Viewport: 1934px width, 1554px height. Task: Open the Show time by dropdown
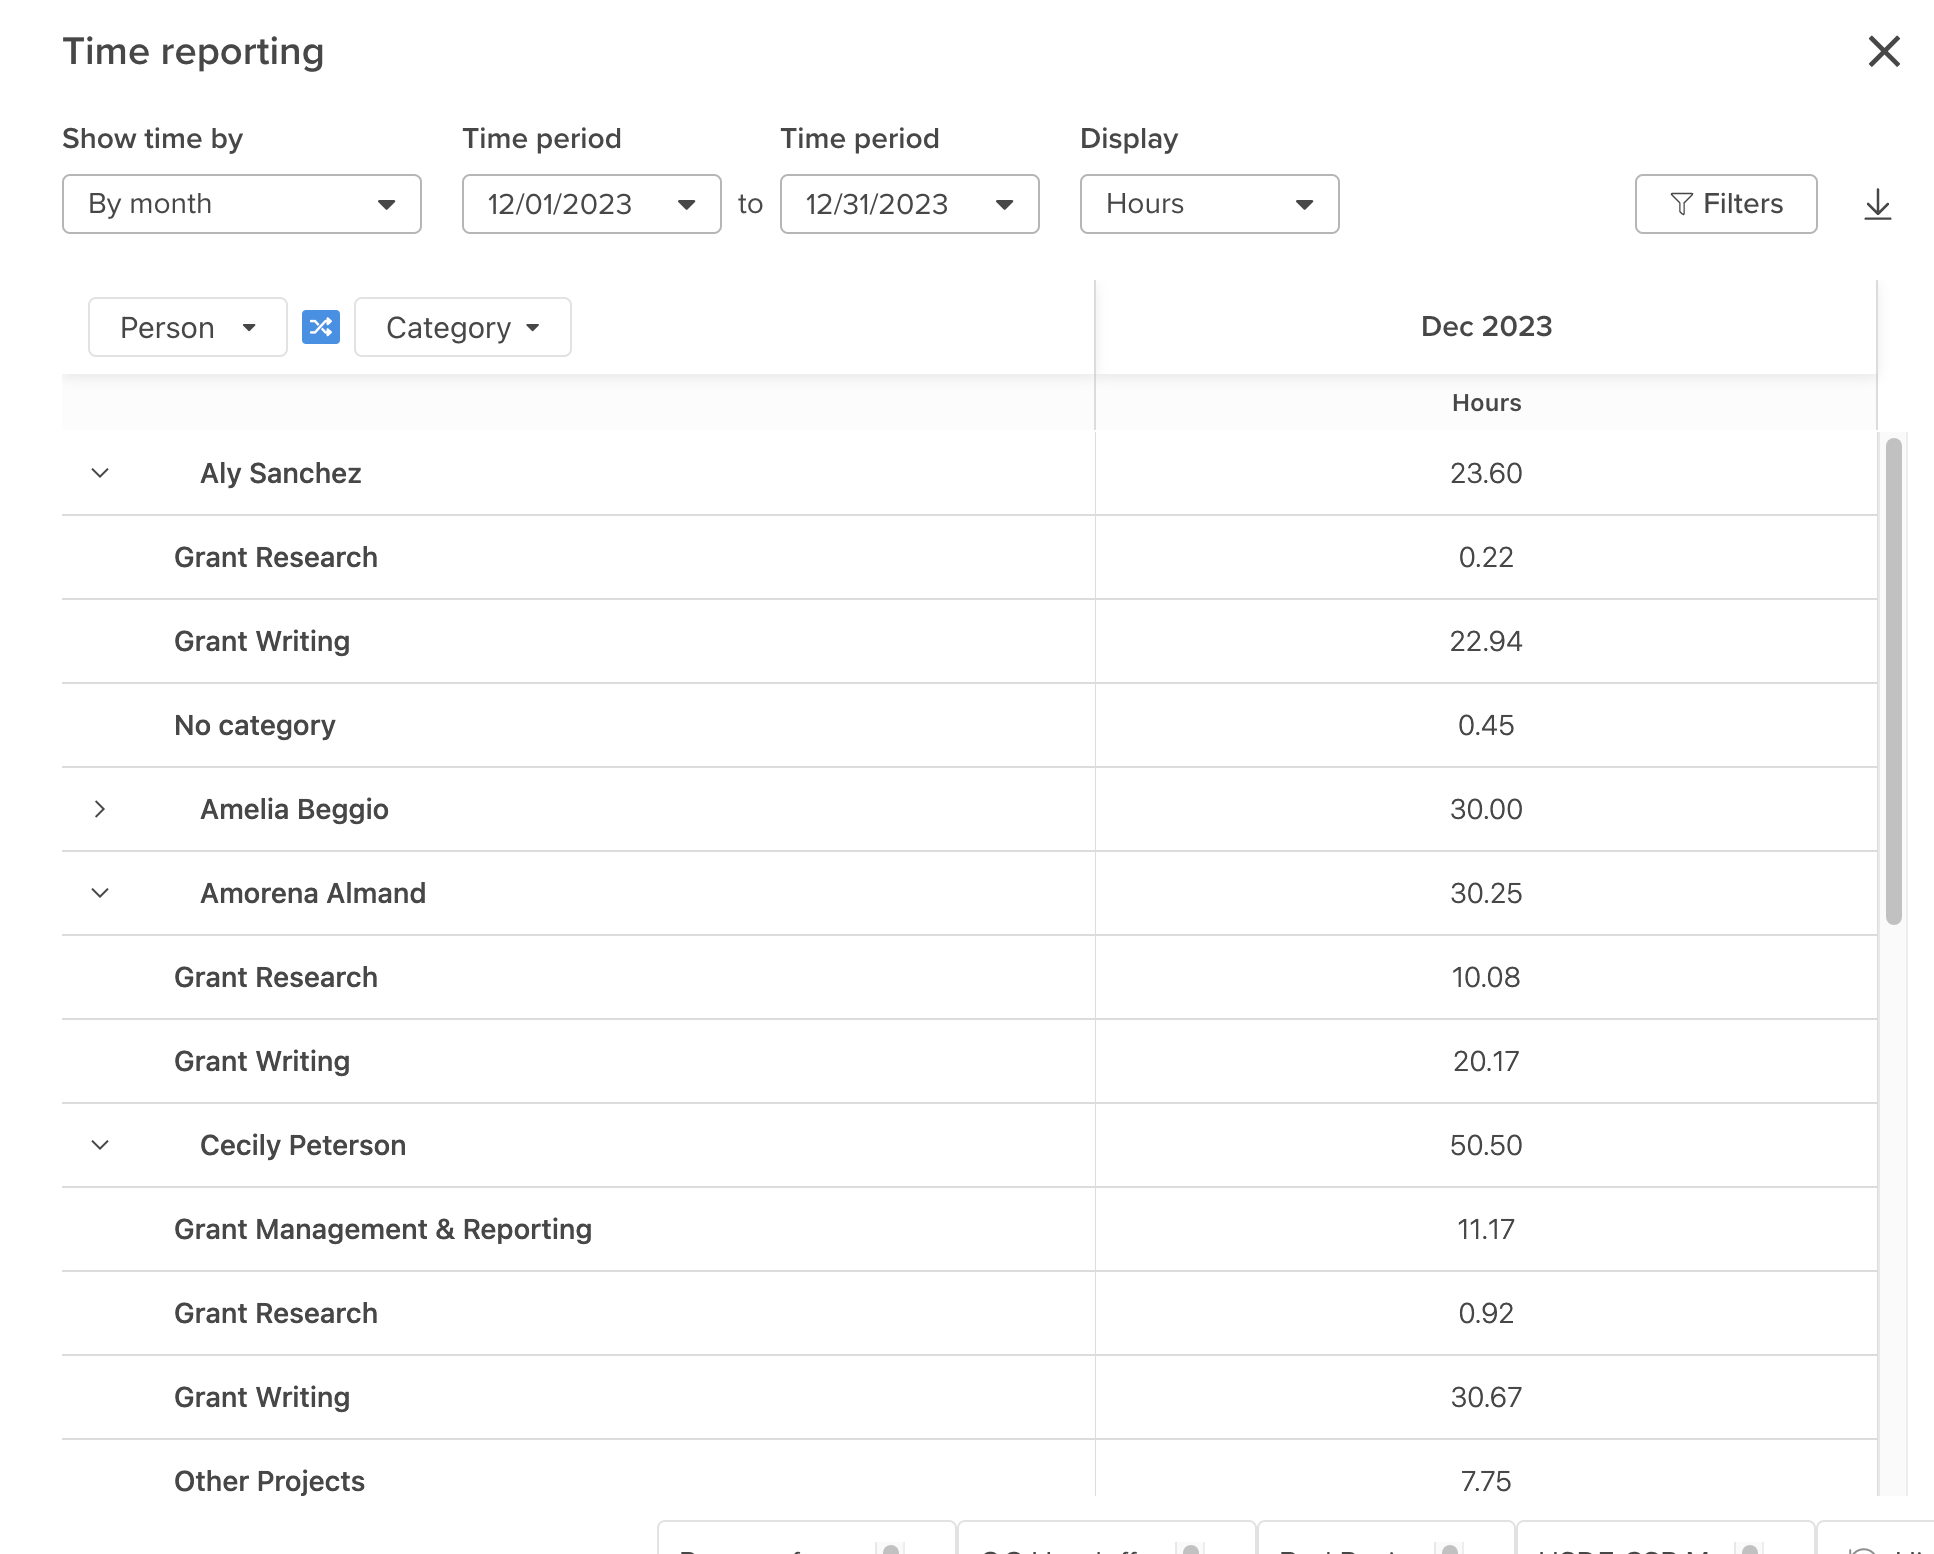(x=242, y=204)
